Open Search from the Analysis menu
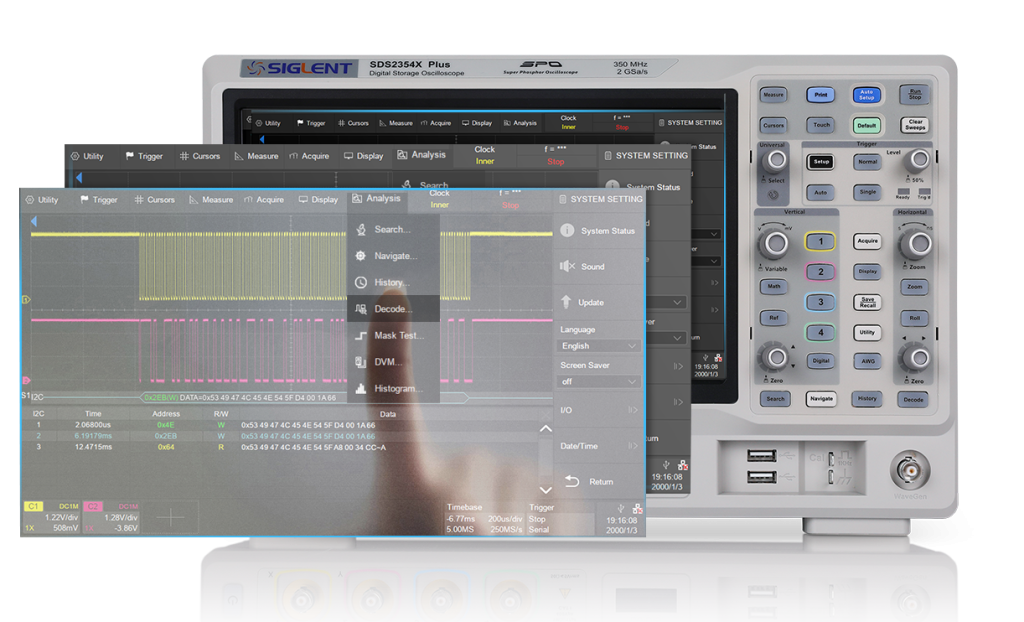The image size is (1024, 622). click(392, 229)
